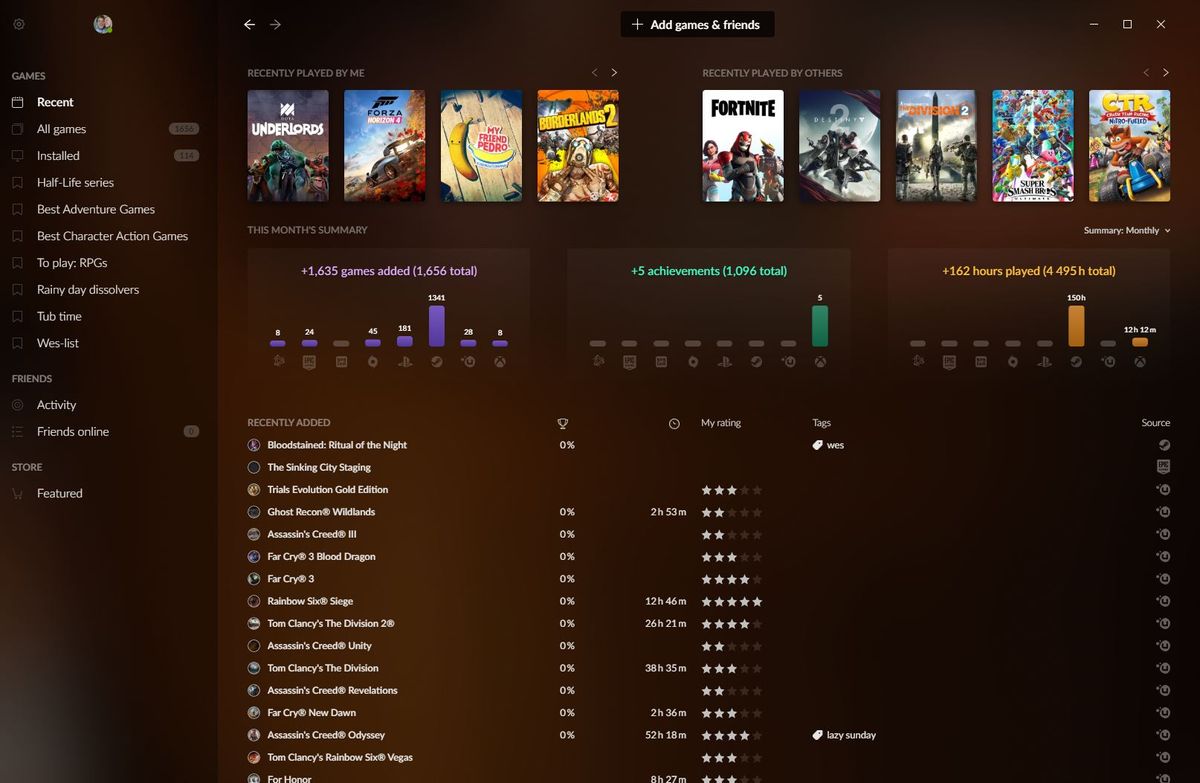Click the Add games & friends button
1200x783 pixels.
(697, 23)
